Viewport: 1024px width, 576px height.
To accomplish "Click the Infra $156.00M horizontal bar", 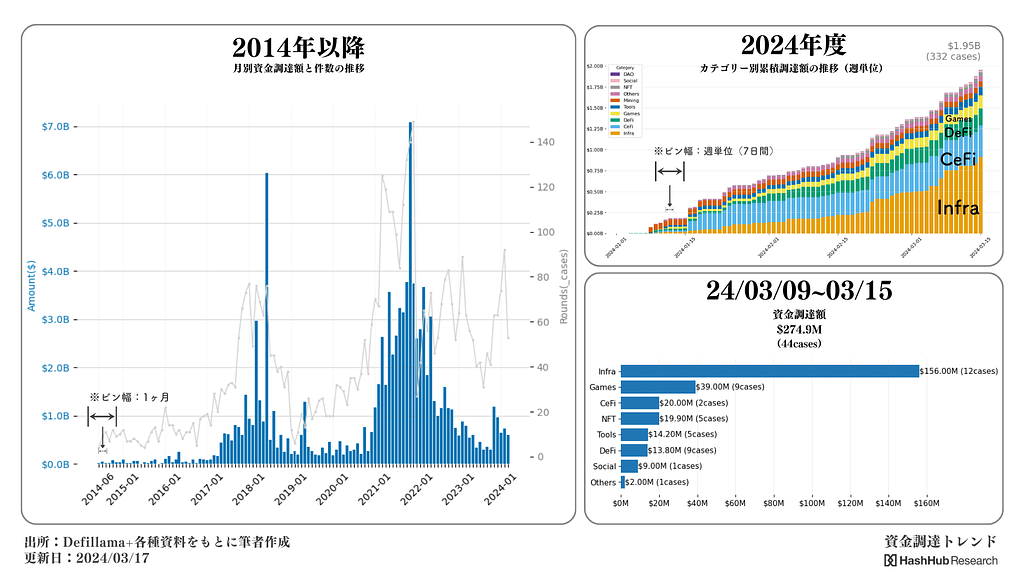I will point(770,371).
